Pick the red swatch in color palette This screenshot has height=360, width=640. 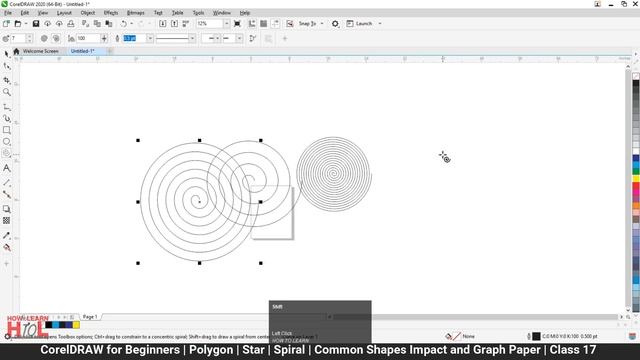click(636, 187)
